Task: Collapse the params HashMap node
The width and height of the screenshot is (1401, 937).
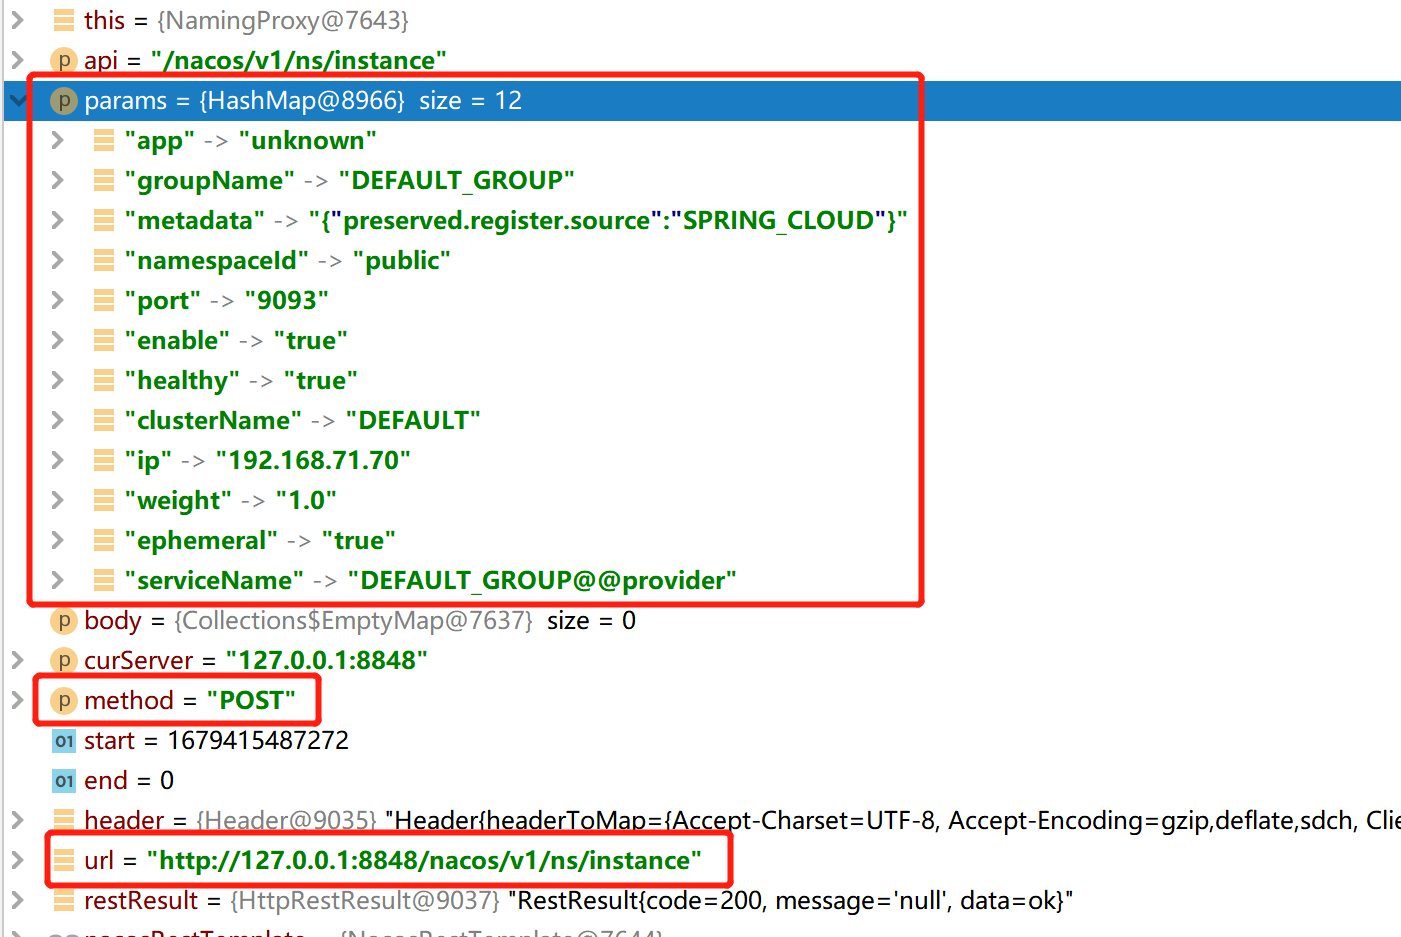Action: pyautogui.click(x=17, y=100)
